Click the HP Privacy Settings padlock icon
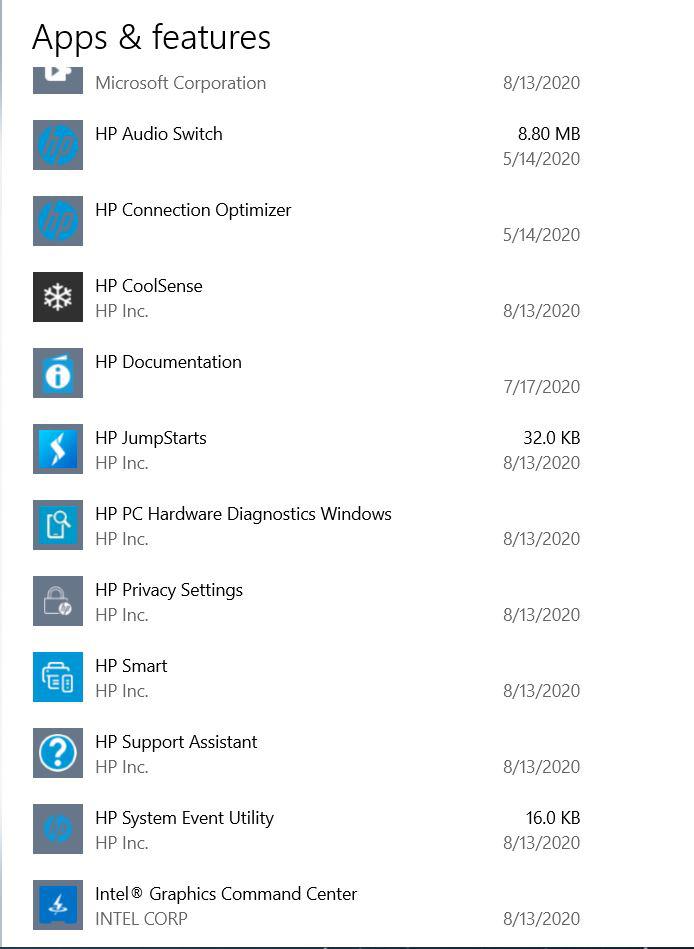Viewport: 694px width, 949px height. click(57, 601)
